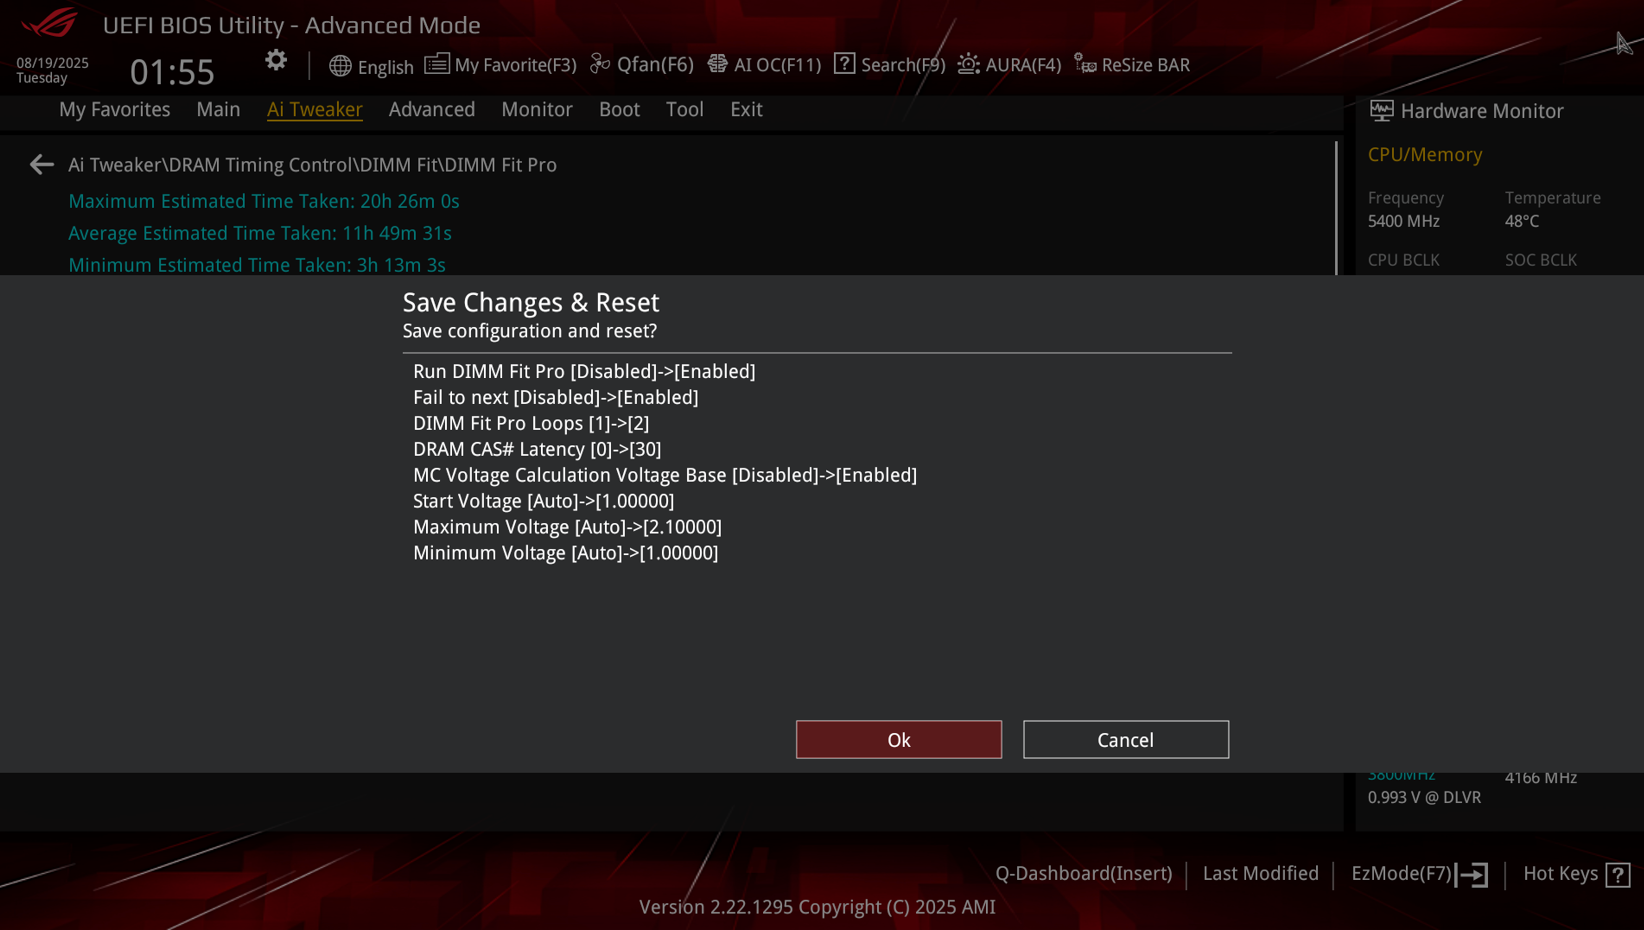
Task: Open Qfan(F6) fan control
Action: (x=641, y=64)
